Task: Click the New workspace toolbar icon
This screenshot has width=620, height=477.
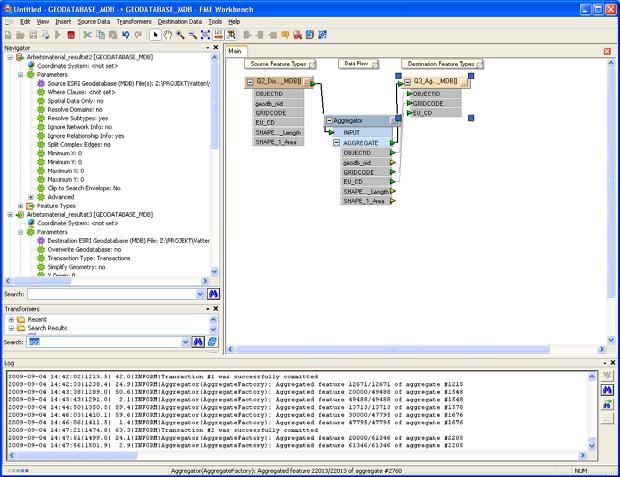Action: [8, 35]
